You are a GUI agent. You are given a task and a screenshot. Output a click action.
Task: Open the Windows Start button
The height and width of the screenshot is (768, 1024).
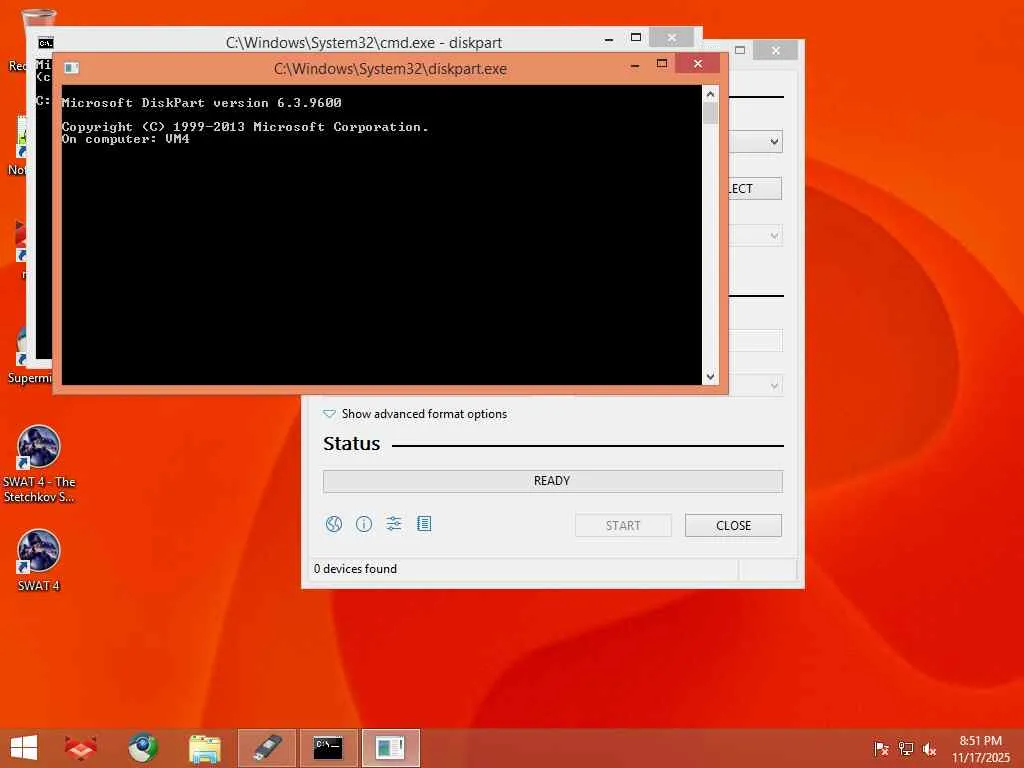click(x=24, y=748)
